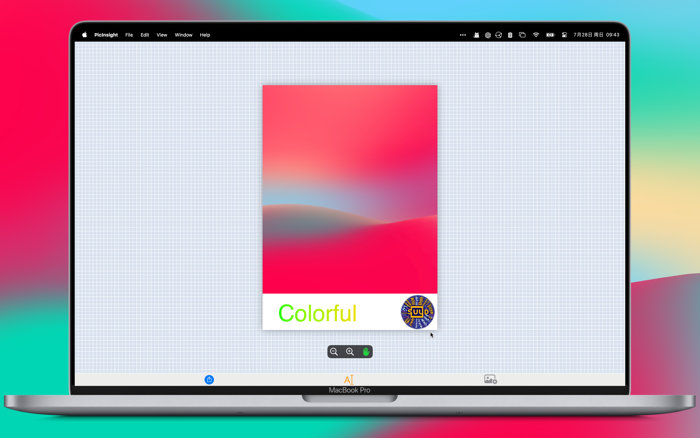Open the Apple menu
This screenshot has height=438, width=700.
click(x=84, y=35)
